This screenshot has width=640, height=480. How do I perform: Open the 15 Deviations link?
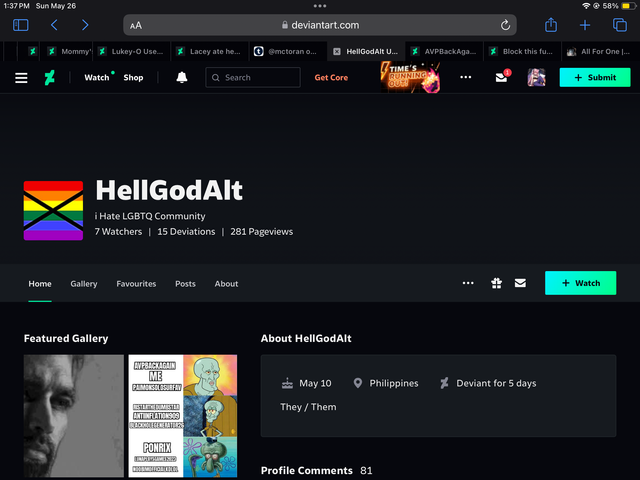point(186,232)
